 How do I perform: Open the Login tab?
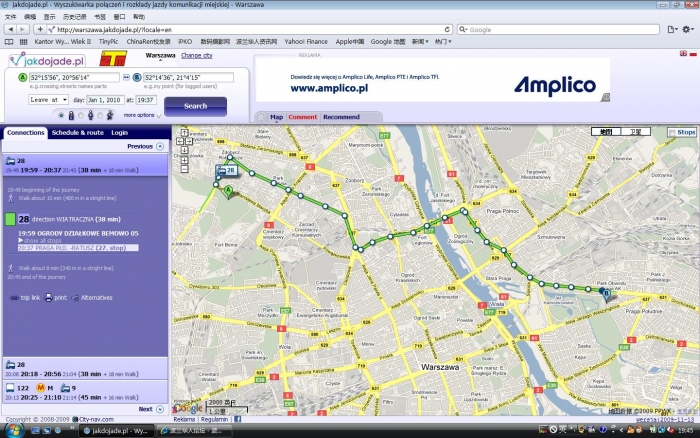click(119, 133)
